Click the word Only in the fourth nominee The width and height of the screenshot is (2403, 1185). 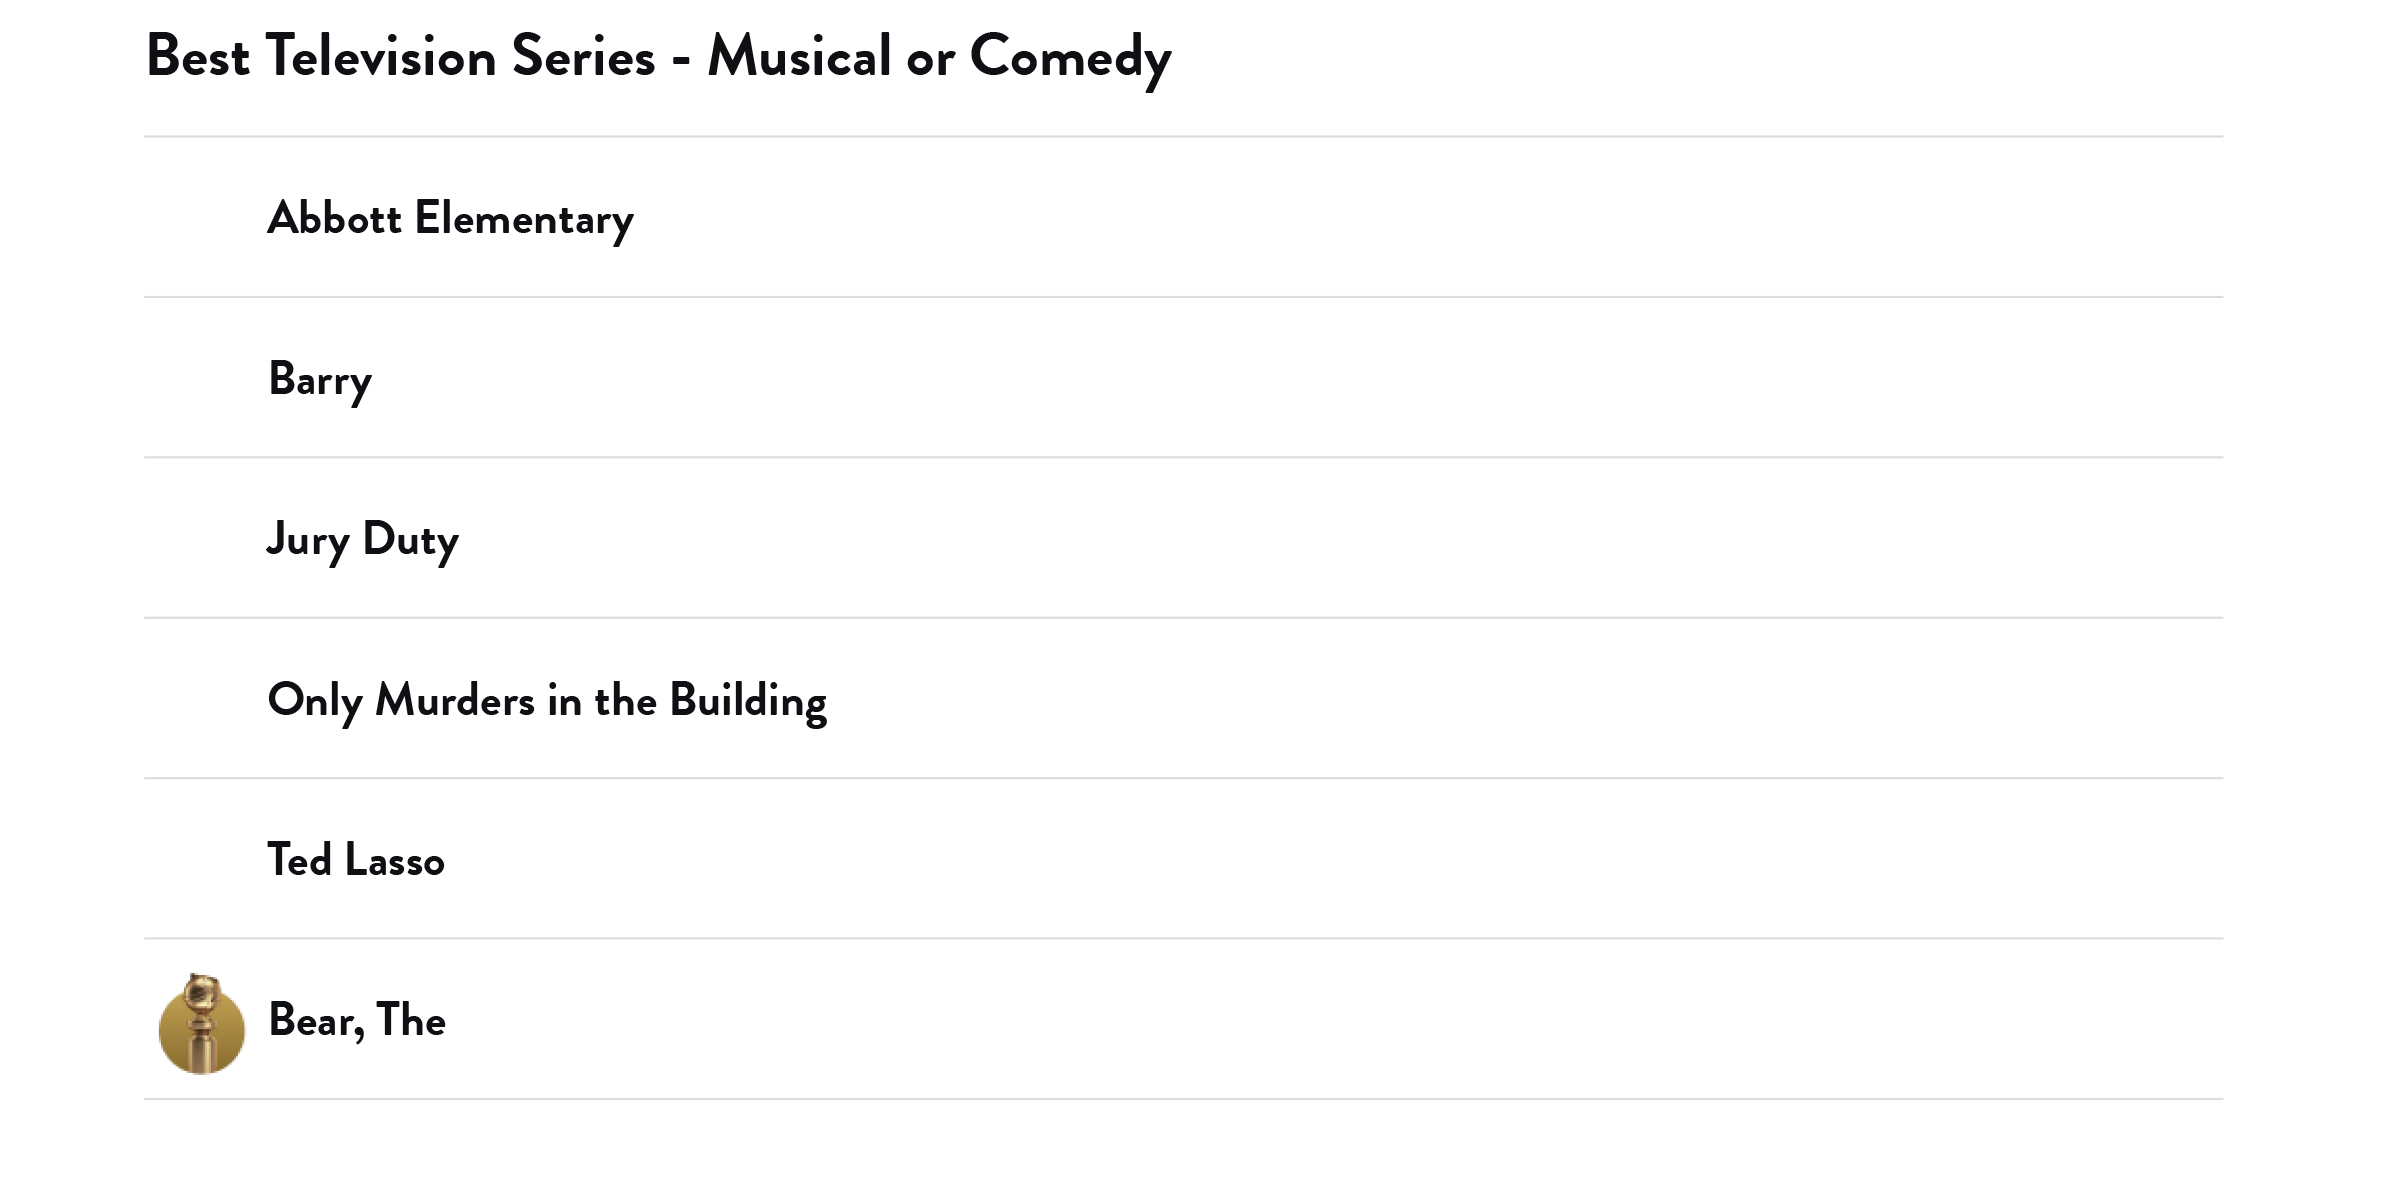314,700
